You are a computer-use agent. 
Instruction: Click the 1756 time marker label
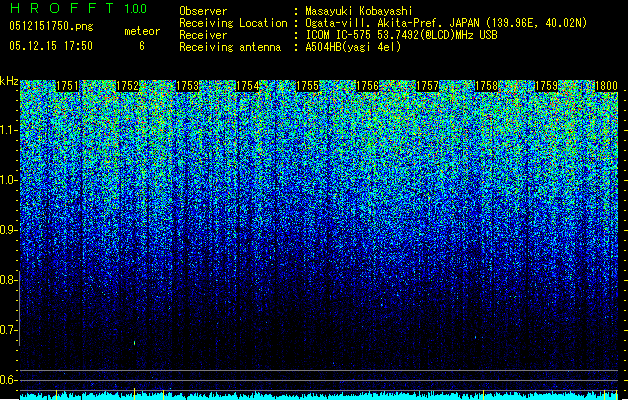[x=368, y=86]
